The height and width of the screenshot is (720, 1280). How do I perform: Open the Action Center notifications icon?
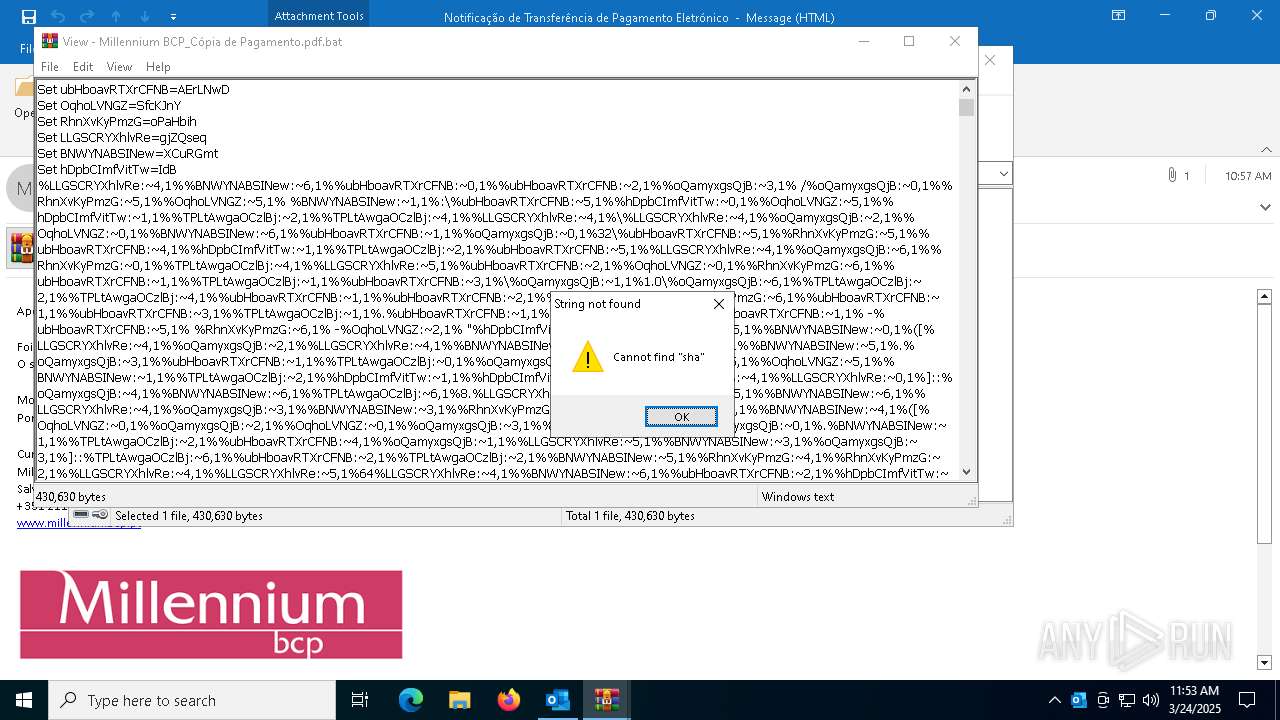[x=1247, y=700]
